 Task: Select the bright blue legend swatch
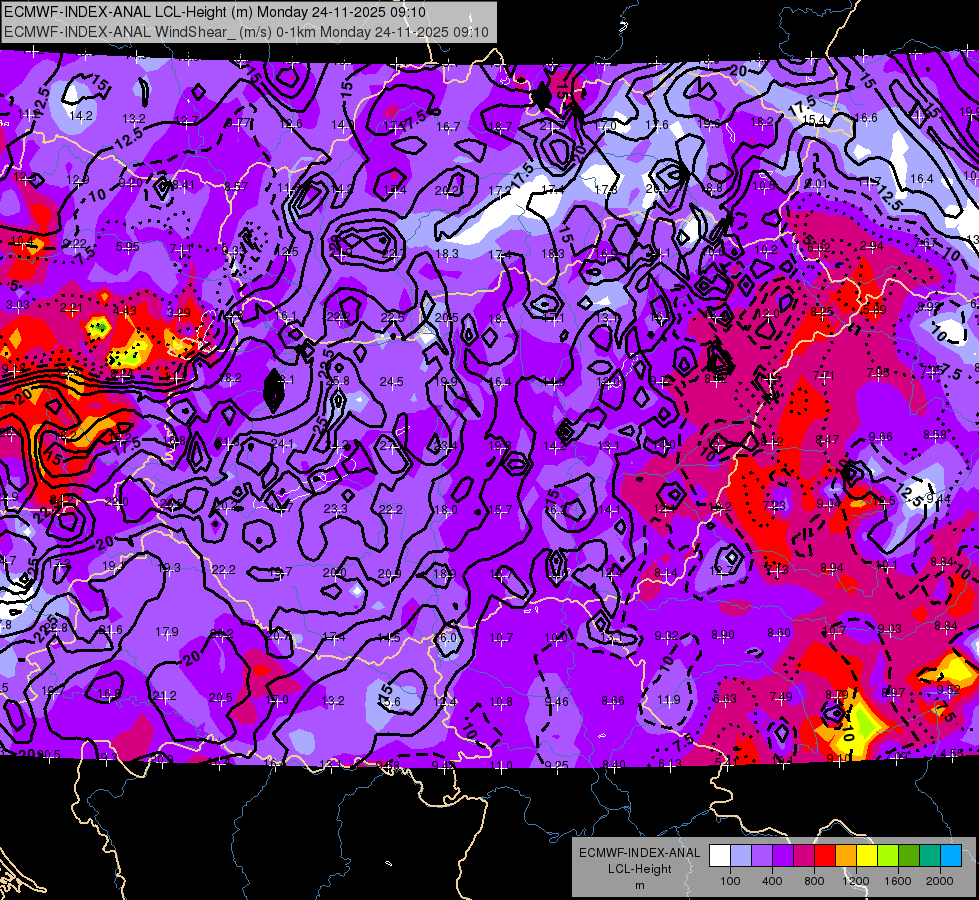[951, 856]
